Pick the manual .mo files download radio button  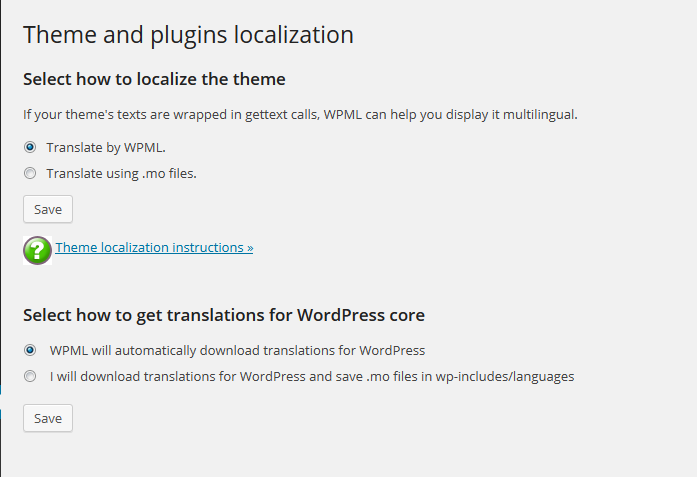pyautogui.click(x=30, y=377)
